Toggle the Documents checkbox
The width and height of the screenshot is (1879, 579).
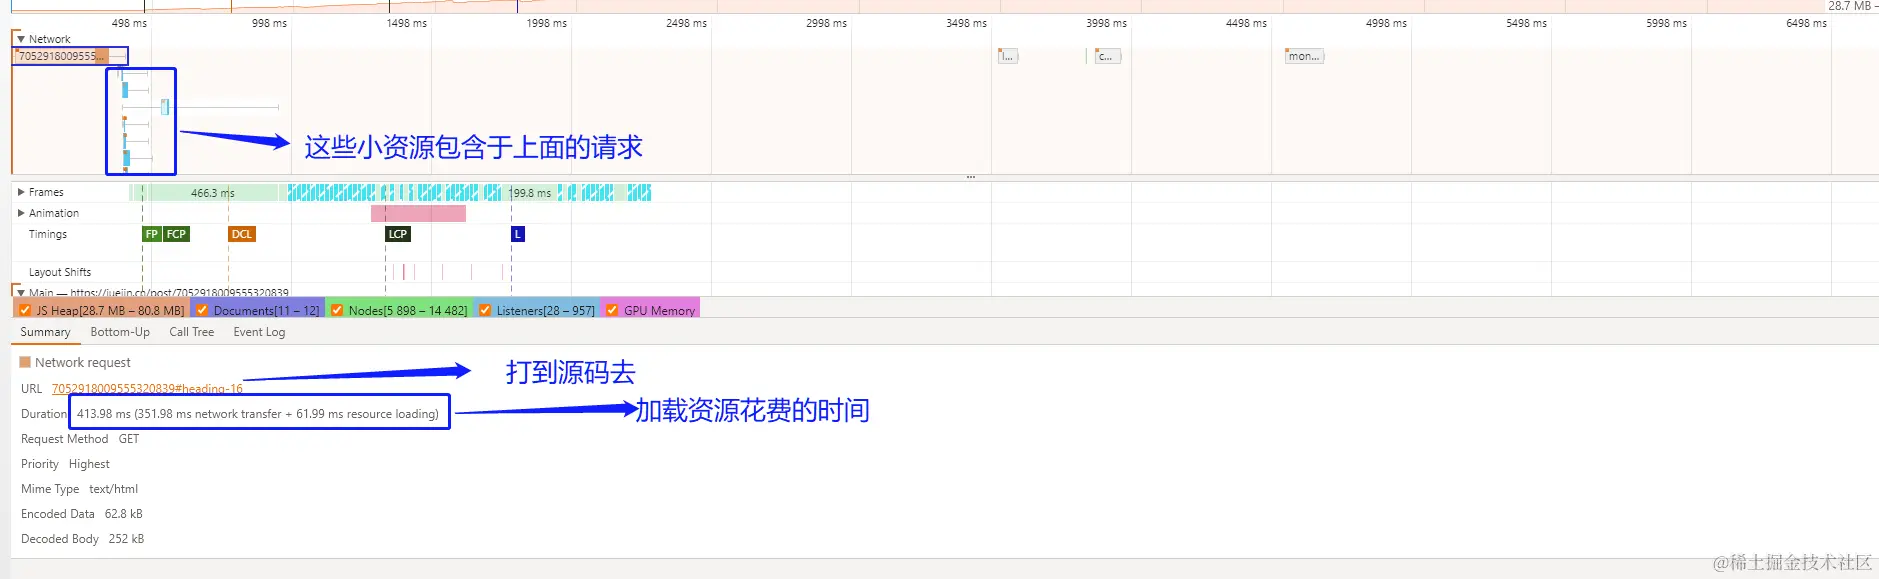click(202, 311)
